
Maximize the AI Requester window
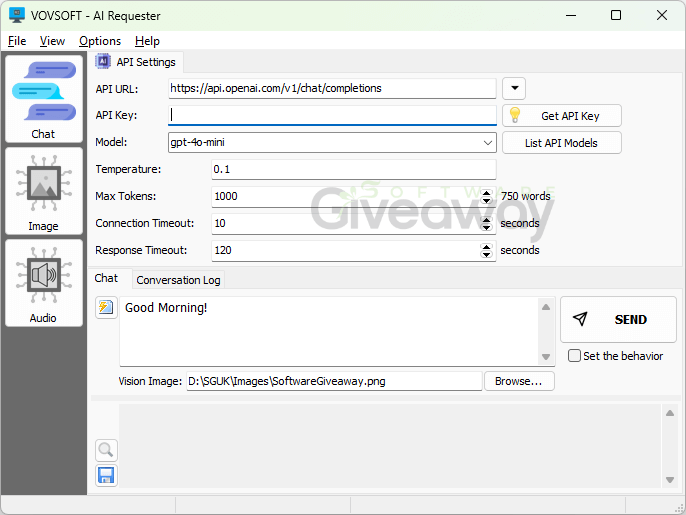(x=616, y=15)
